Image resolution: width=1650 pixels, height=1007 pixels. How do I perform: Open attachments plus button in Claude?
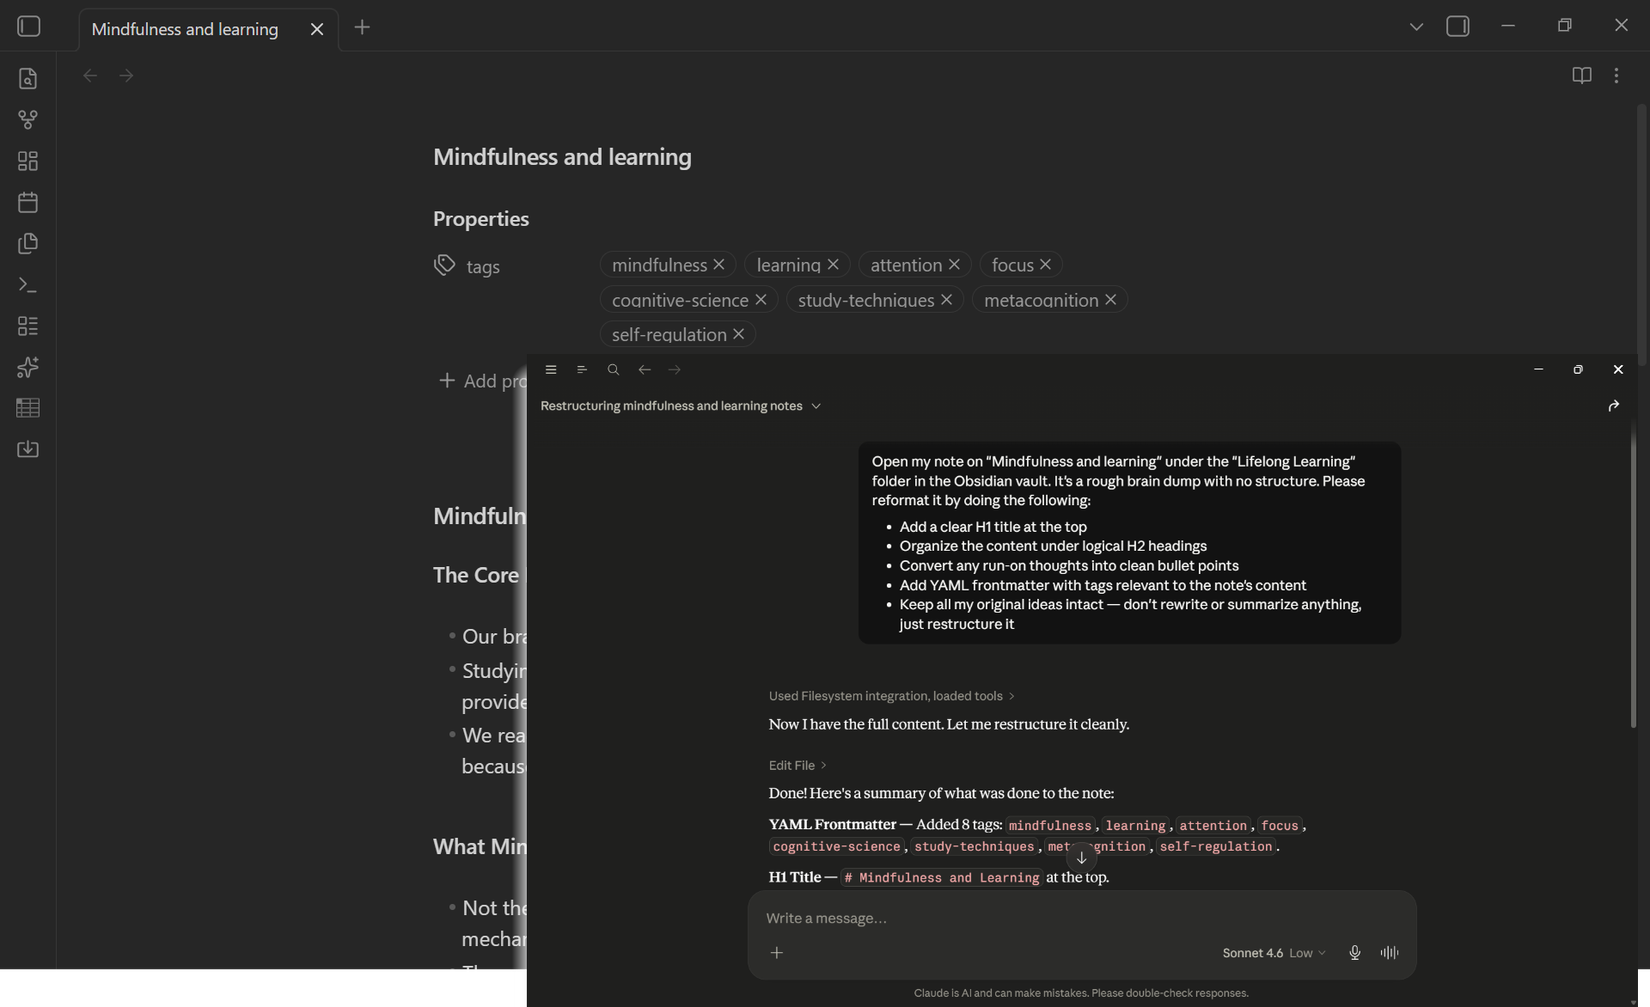coord(776,953)
